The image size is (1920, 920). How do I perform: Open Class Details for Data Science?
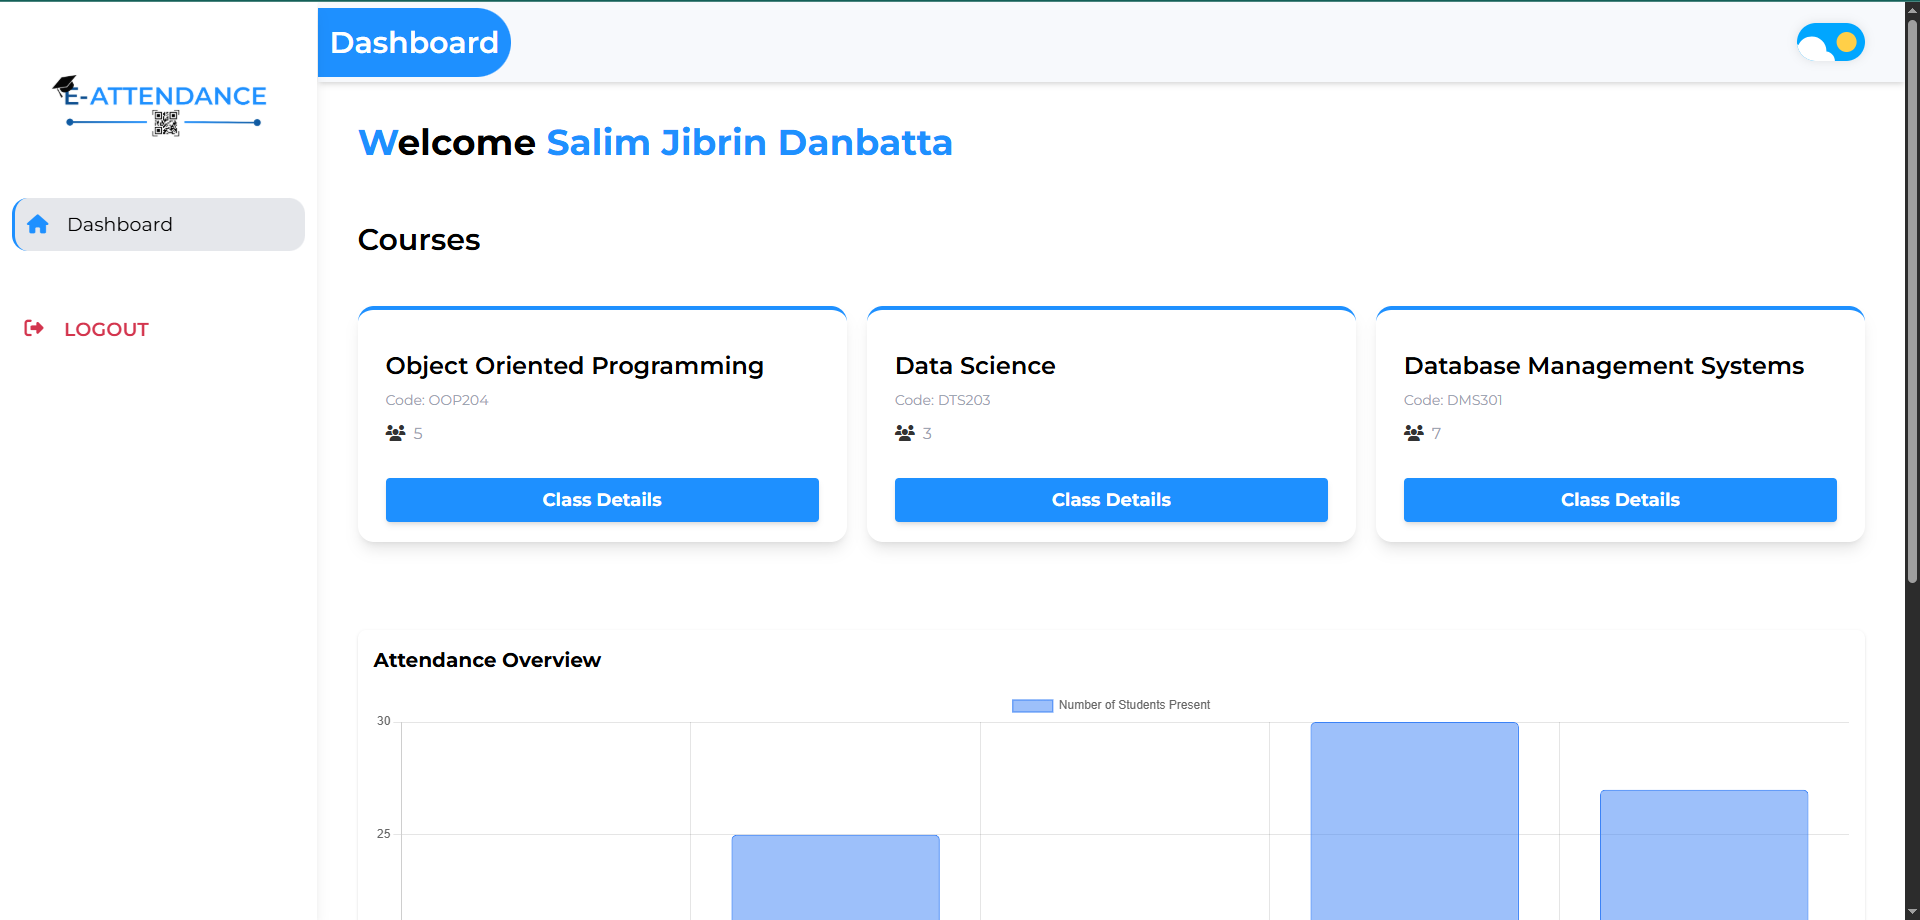(1111, 500)
